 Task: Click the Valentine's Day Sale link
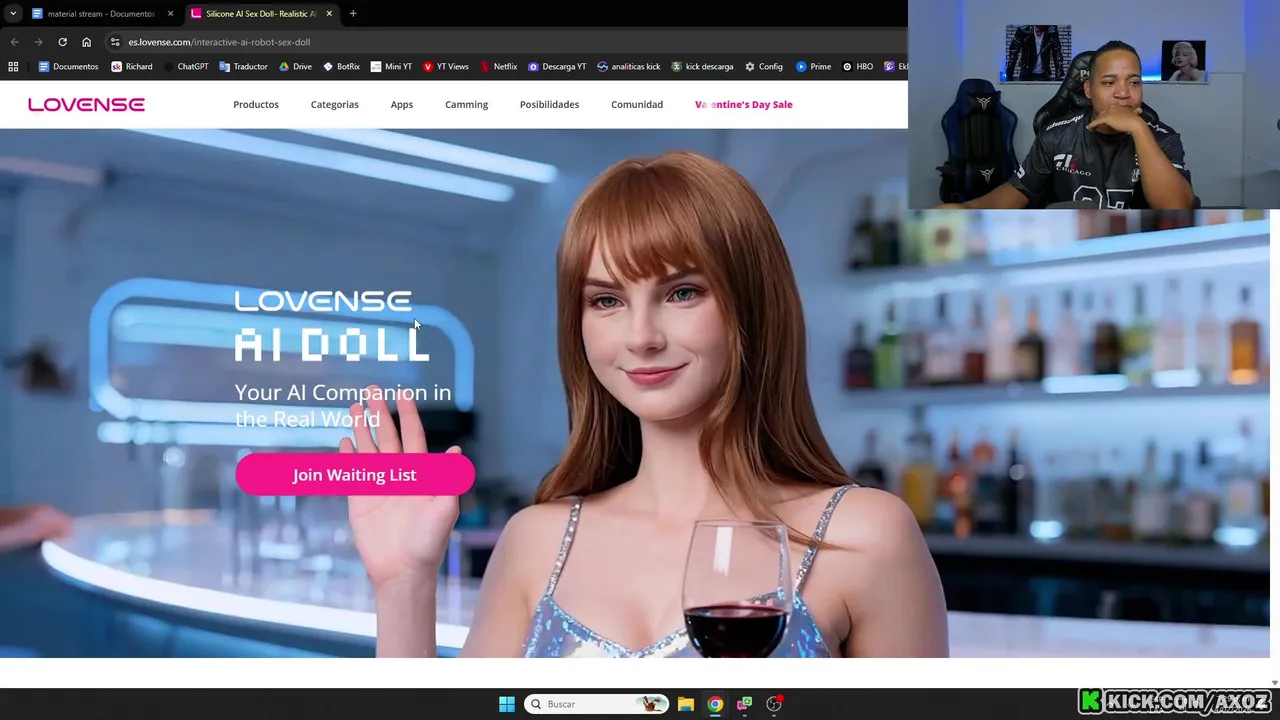[x=743, y=104]
